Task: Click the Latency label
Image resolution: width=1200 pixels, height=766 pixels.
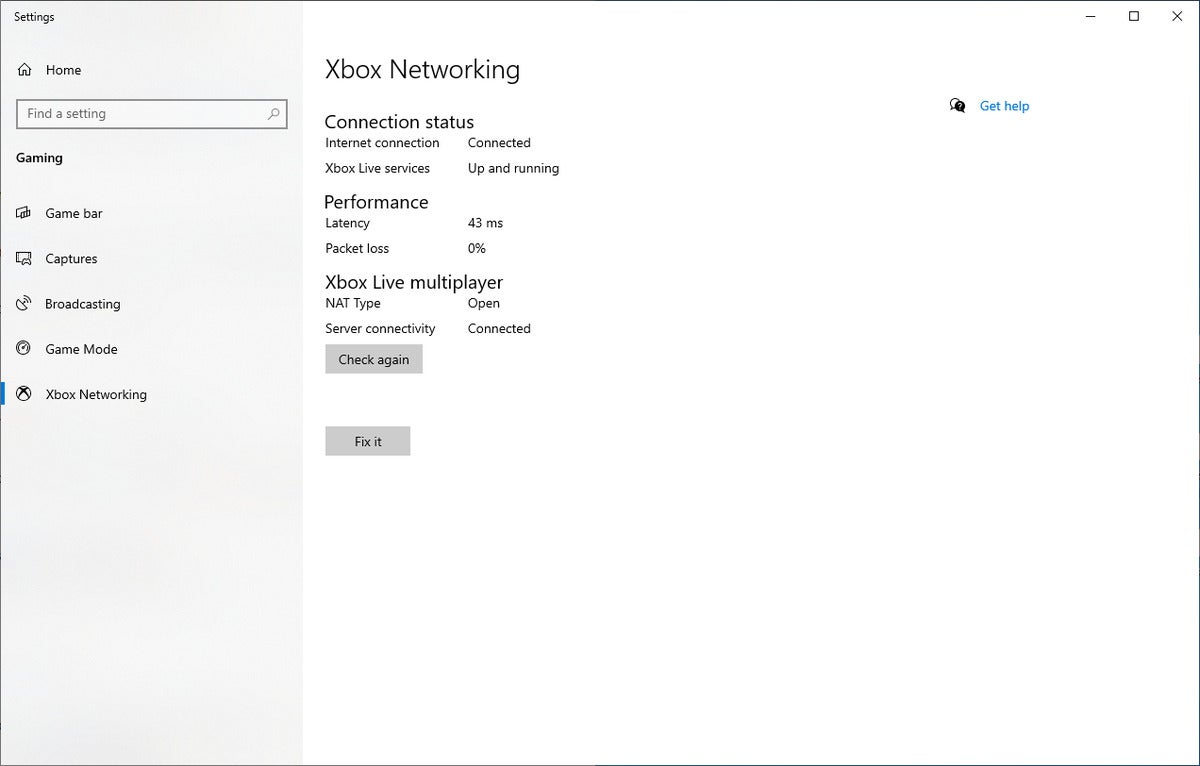Action: 347,223
